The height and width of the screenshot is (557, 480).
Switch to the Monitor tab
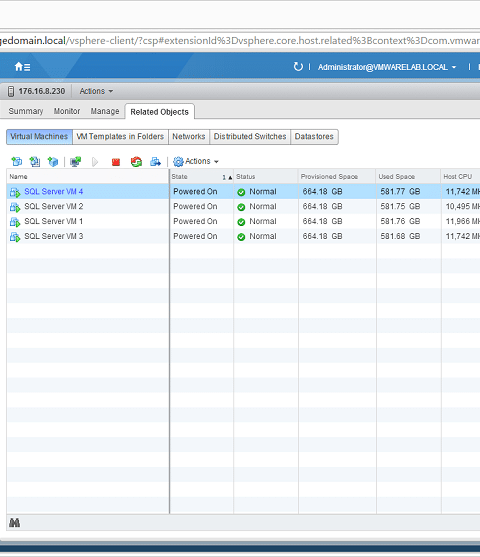click(x=67, y=111)
